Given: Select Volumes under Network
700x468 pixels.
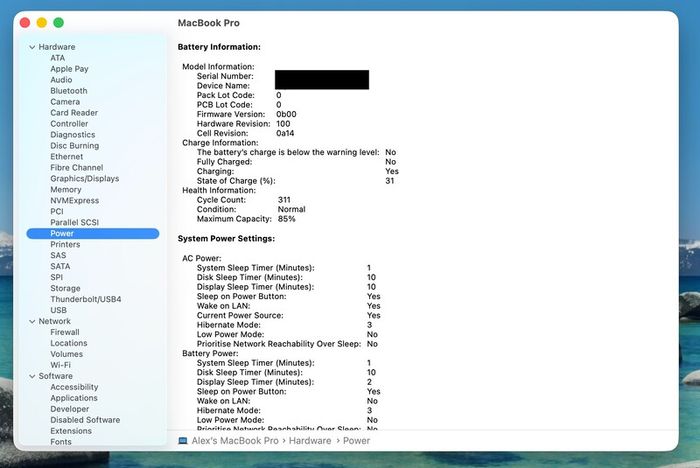Looking at the screenshot, I should pos(66,354).
